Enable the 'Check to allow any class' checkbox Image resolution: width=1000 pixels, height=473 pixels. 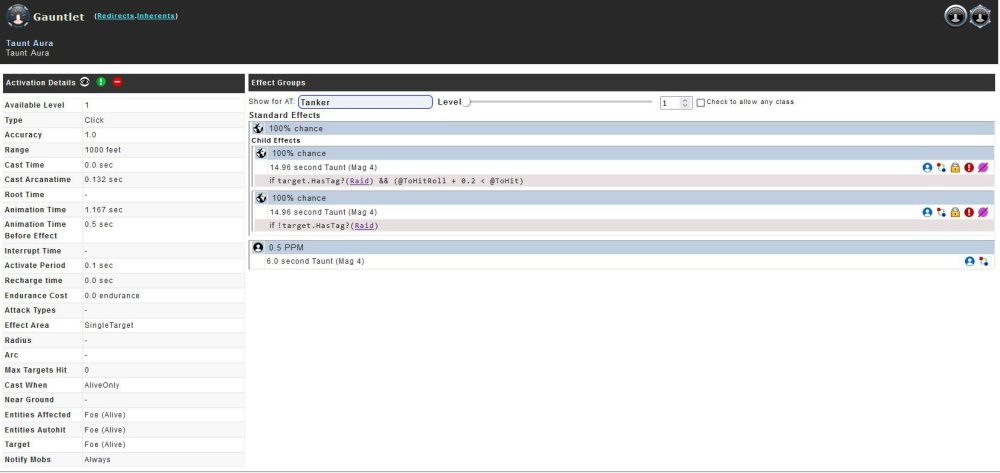[x=701, y=102]
